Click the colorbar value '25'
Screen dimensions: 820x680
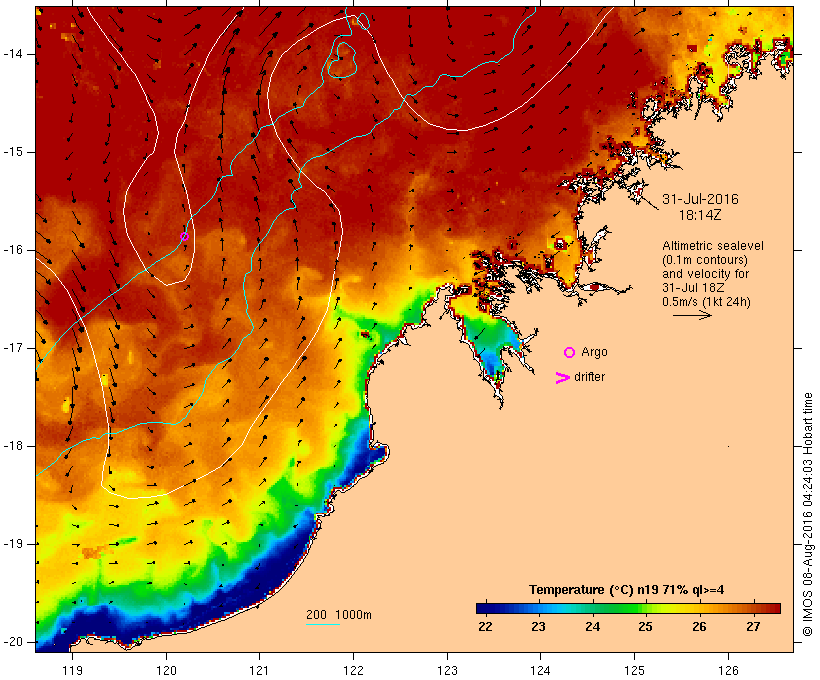645,627
